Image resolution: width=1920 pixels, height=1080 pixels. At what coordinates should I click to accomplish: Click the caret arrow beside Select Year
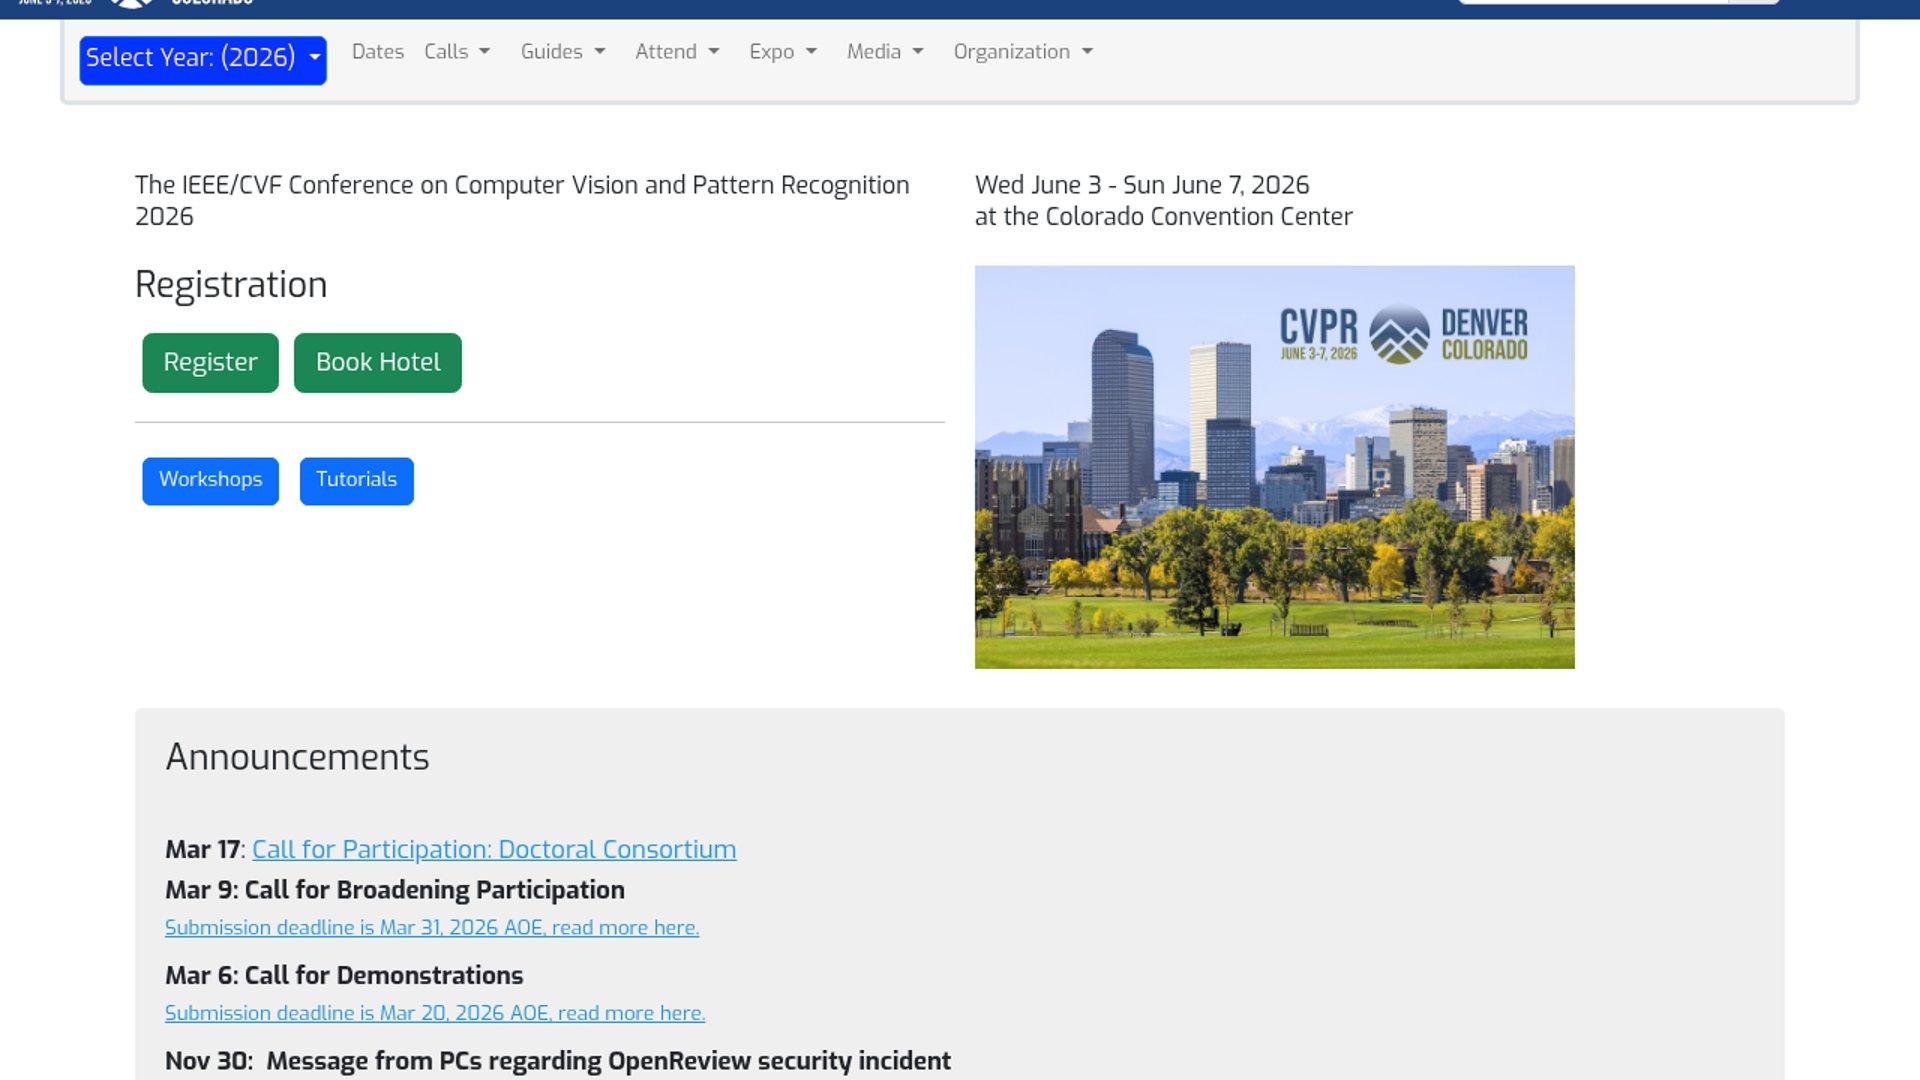coord(315,58)
